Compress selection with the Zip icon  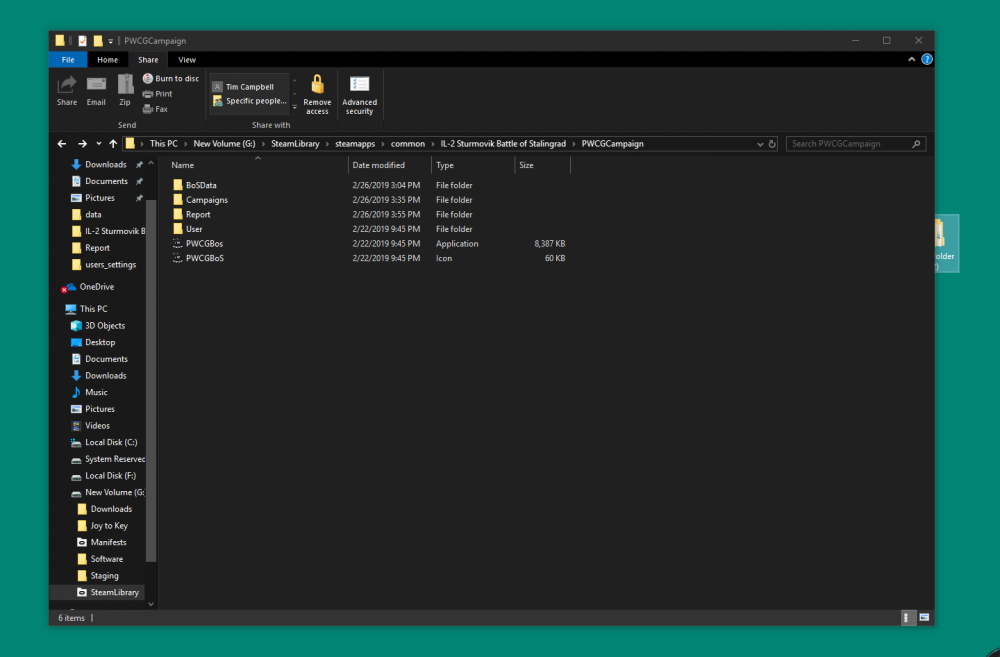(125, 86)
